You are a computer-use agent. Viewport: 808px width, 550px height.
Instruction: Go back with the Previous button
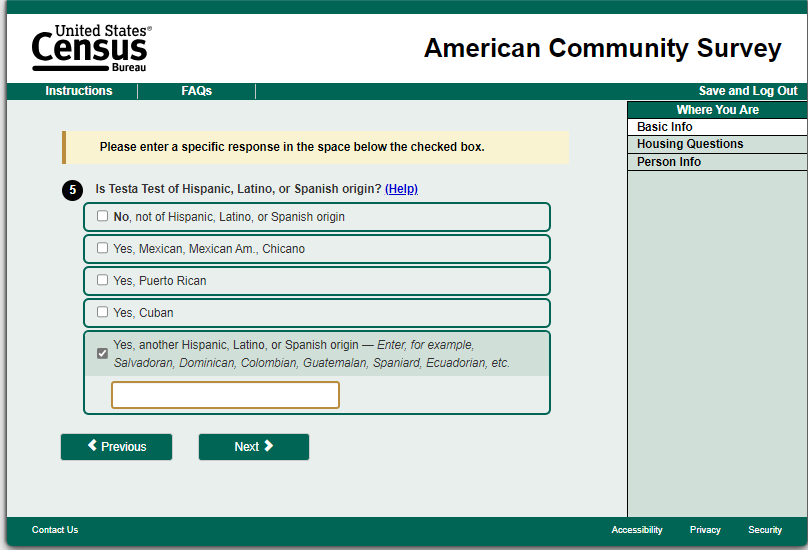(116, 447)
